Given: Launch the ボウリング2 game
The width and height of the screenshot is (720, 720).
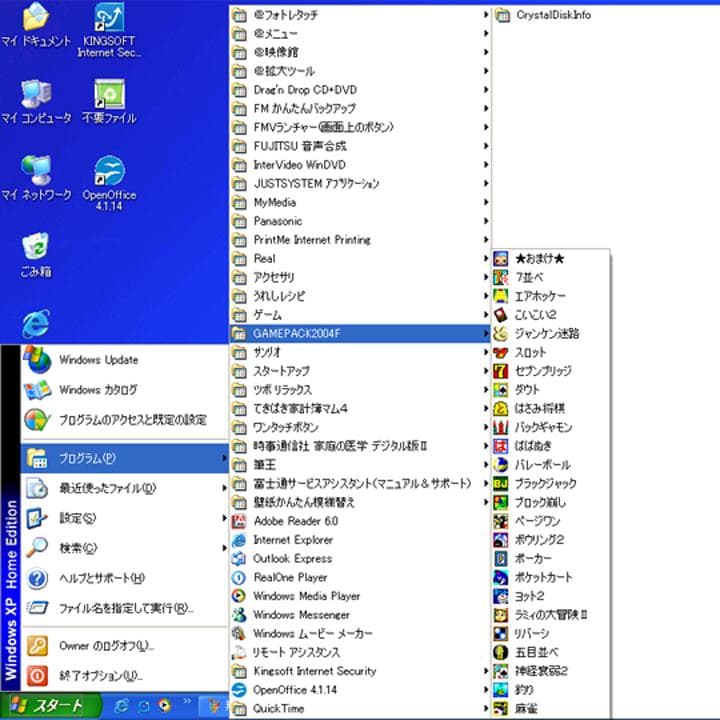Looking at the screenshot, I should click(551, 540).
